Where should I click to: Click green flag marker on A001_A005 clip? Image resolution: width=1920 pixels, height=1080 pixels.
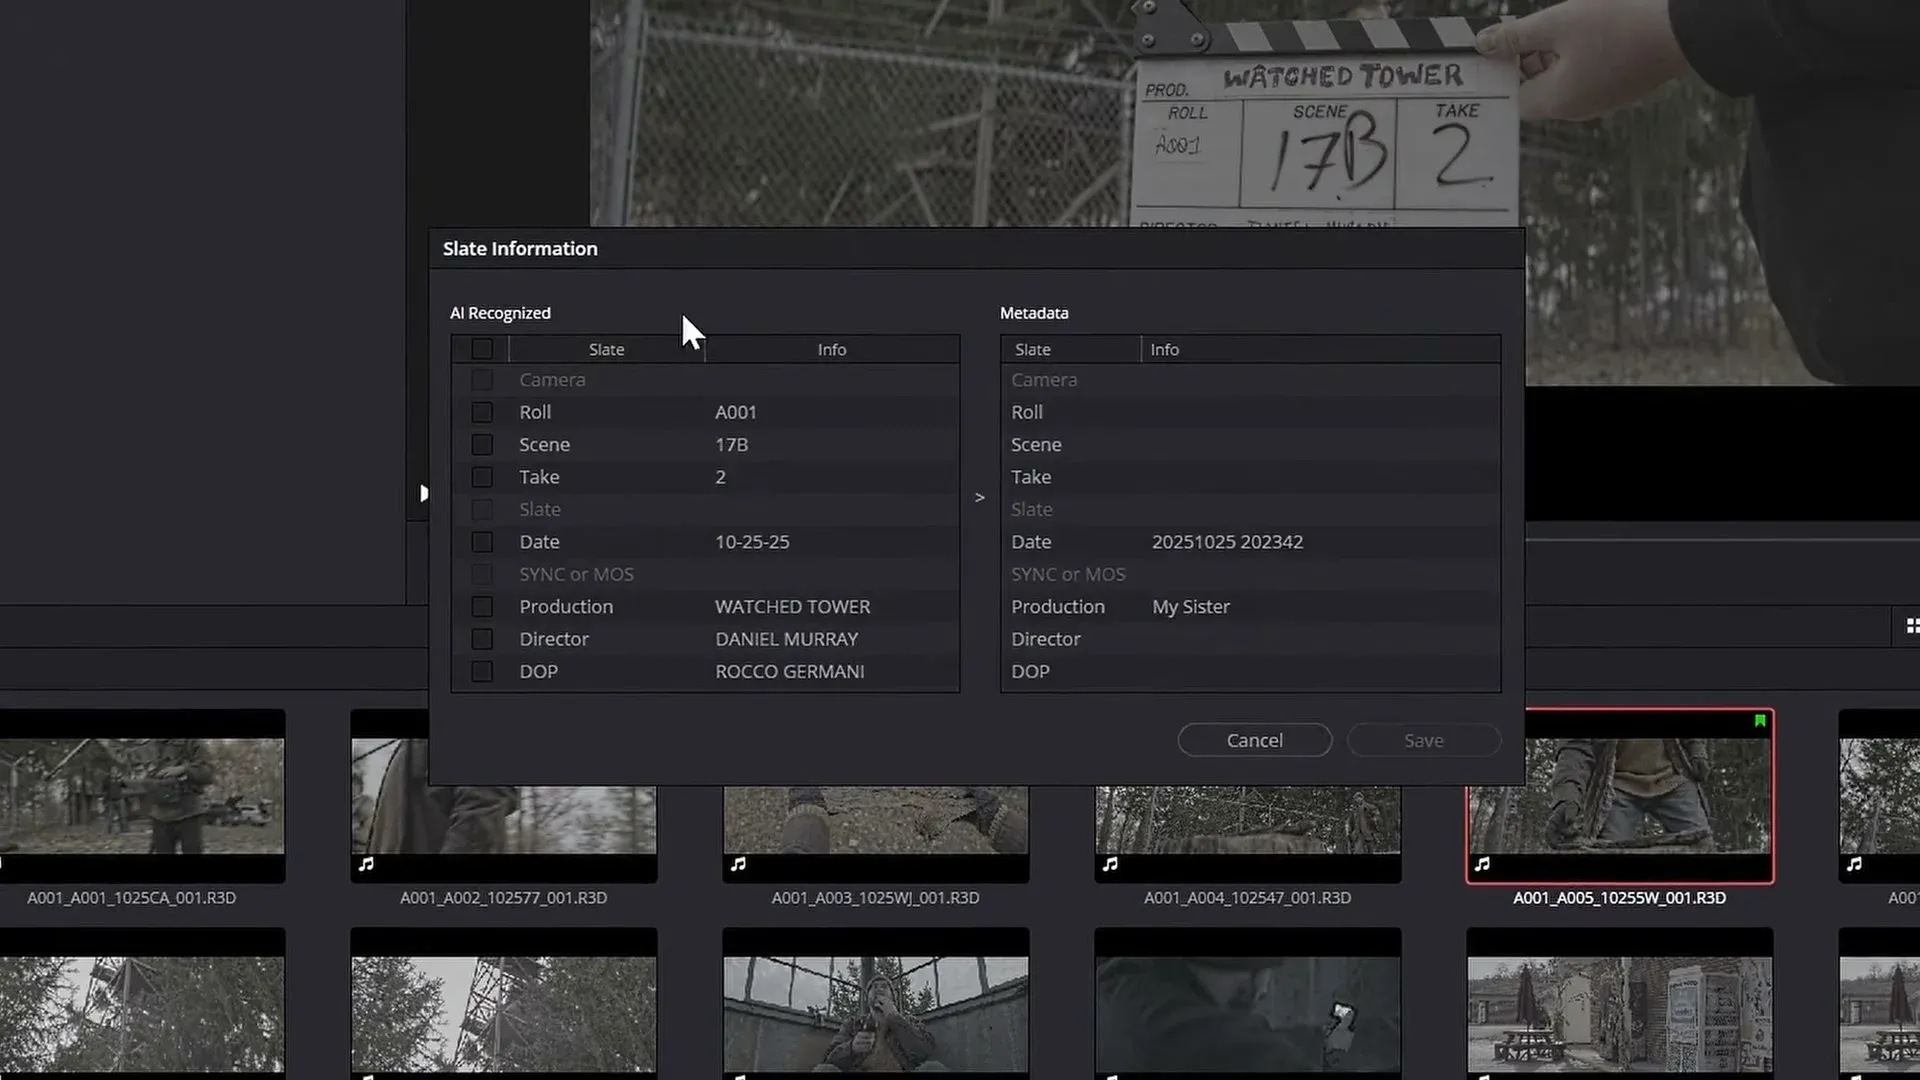[x=1760, y=720]
